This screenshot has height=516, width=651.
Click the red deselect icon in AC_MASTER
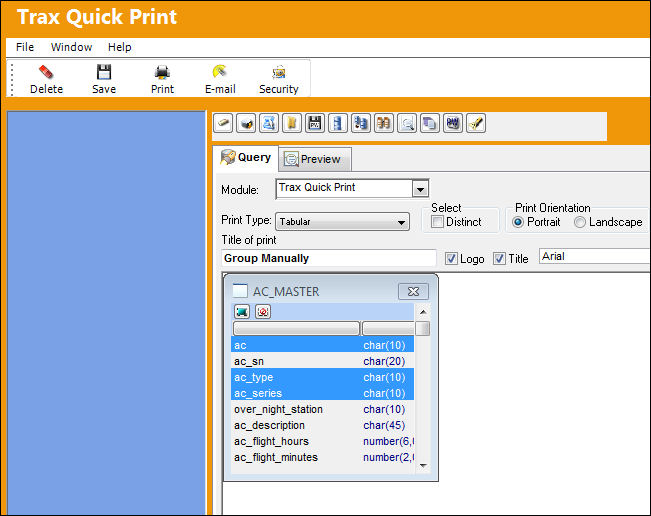coord(263,311)
